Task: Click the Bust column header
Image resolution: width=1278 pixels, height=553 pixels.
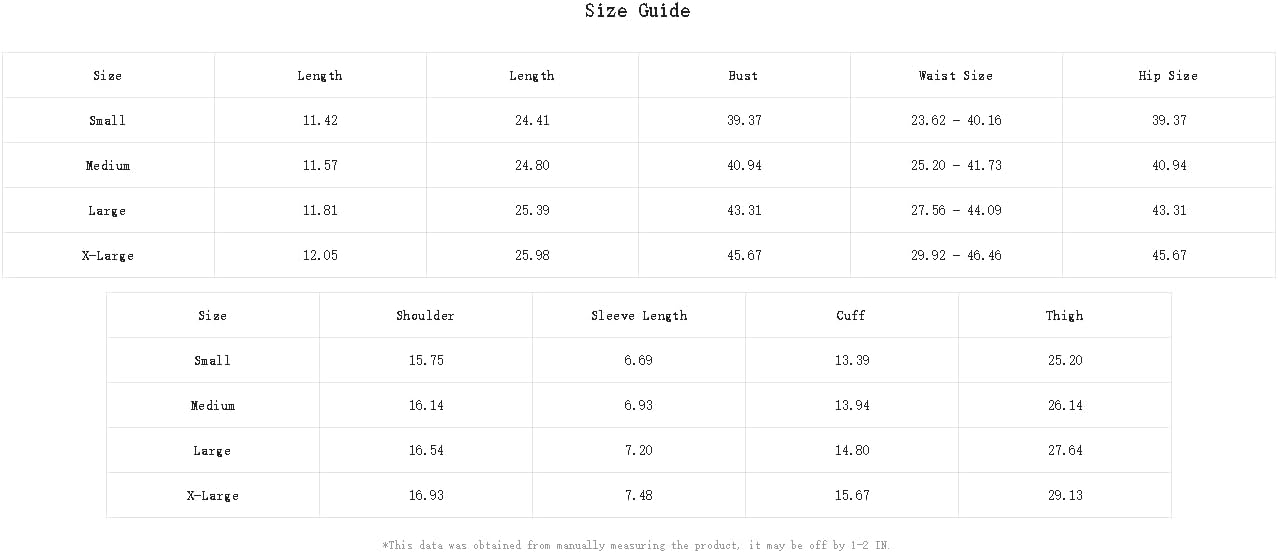Action: [743, 76]
